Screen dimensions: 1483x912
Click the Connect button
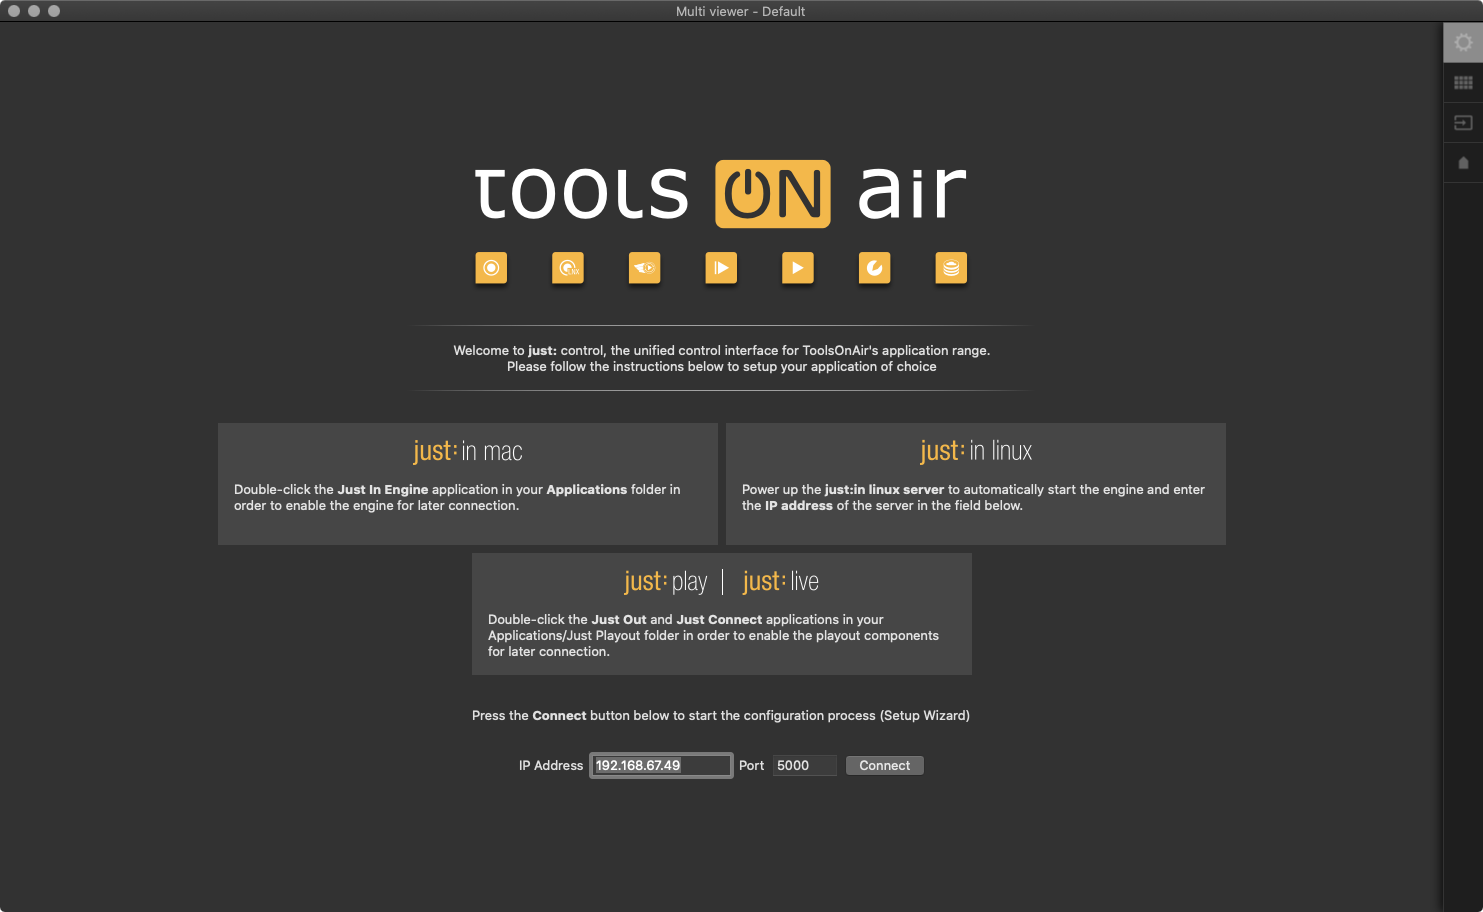point(885,765)
